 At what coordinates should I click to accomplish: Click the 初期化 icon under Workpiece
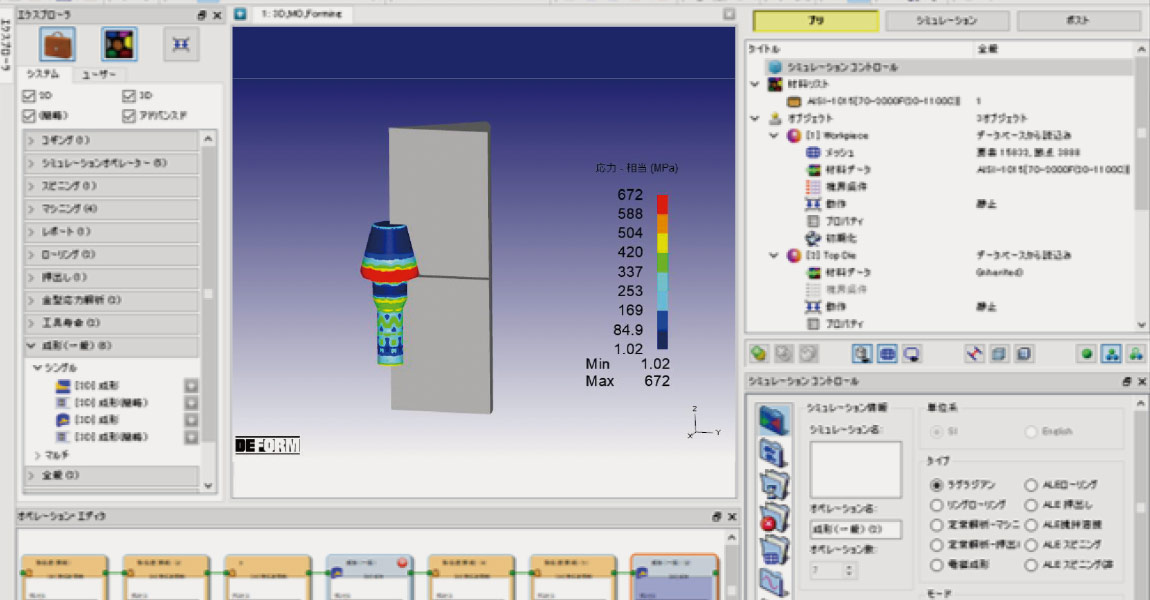pyautogui.click(x=813, y=238)
